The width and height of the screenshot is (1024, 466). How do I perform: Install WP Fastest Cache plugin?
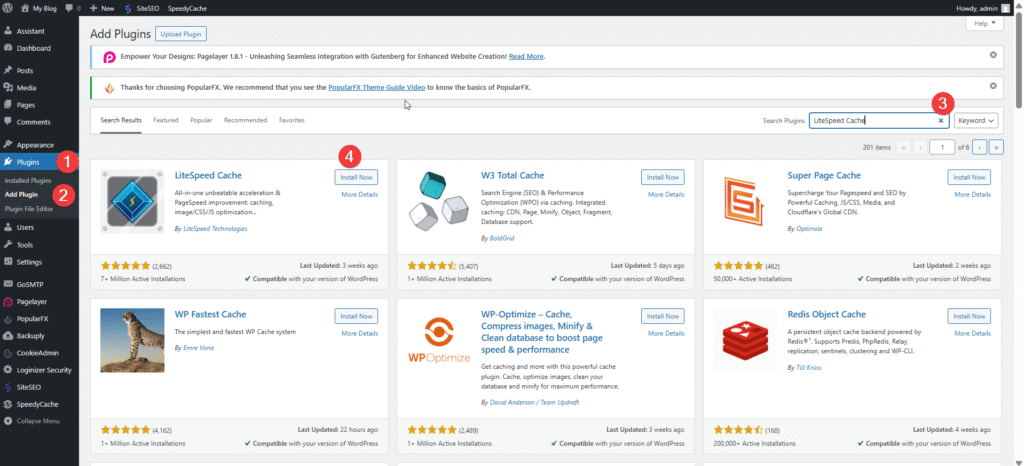[356, 316]
